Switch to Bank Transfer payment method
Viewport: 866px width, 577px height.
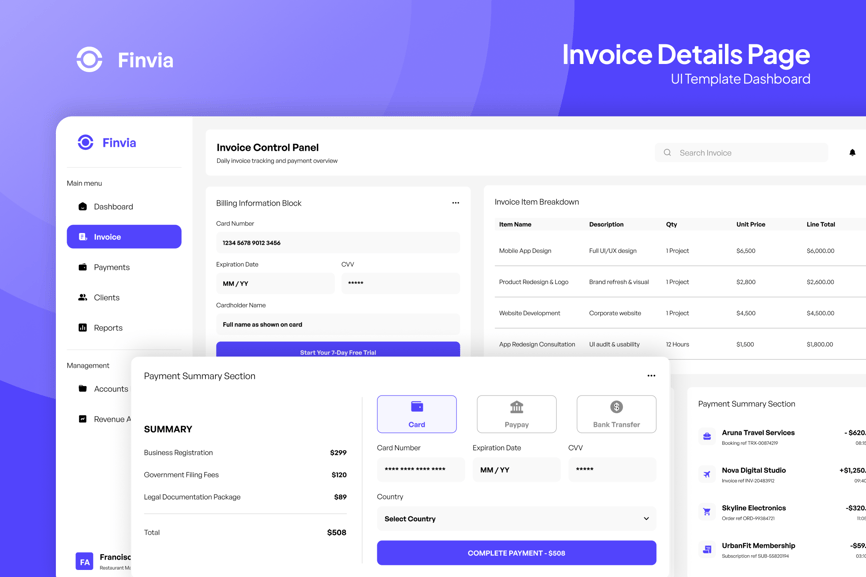pyautogui.click(x=616, y=414)
